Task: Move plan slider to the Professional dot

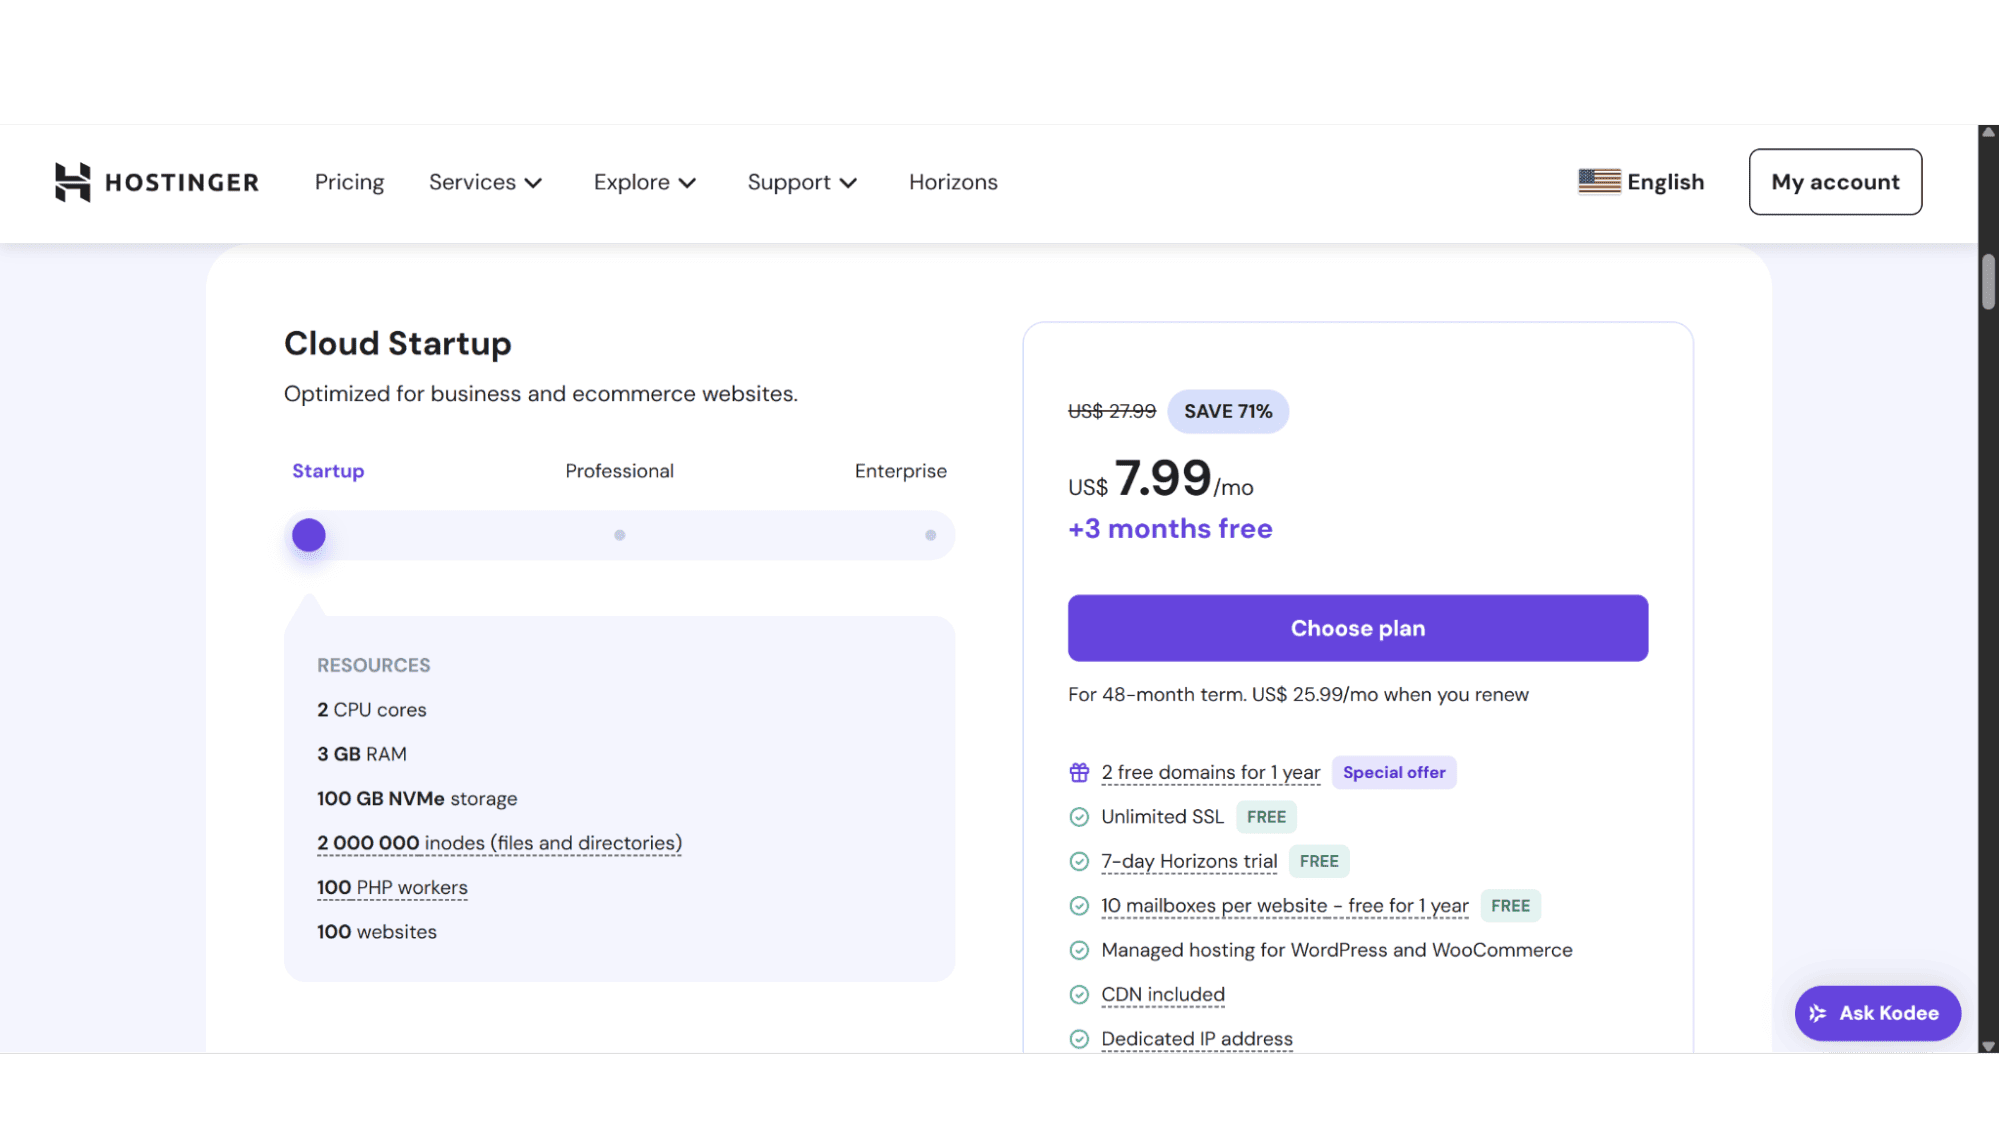Action: 620,535
